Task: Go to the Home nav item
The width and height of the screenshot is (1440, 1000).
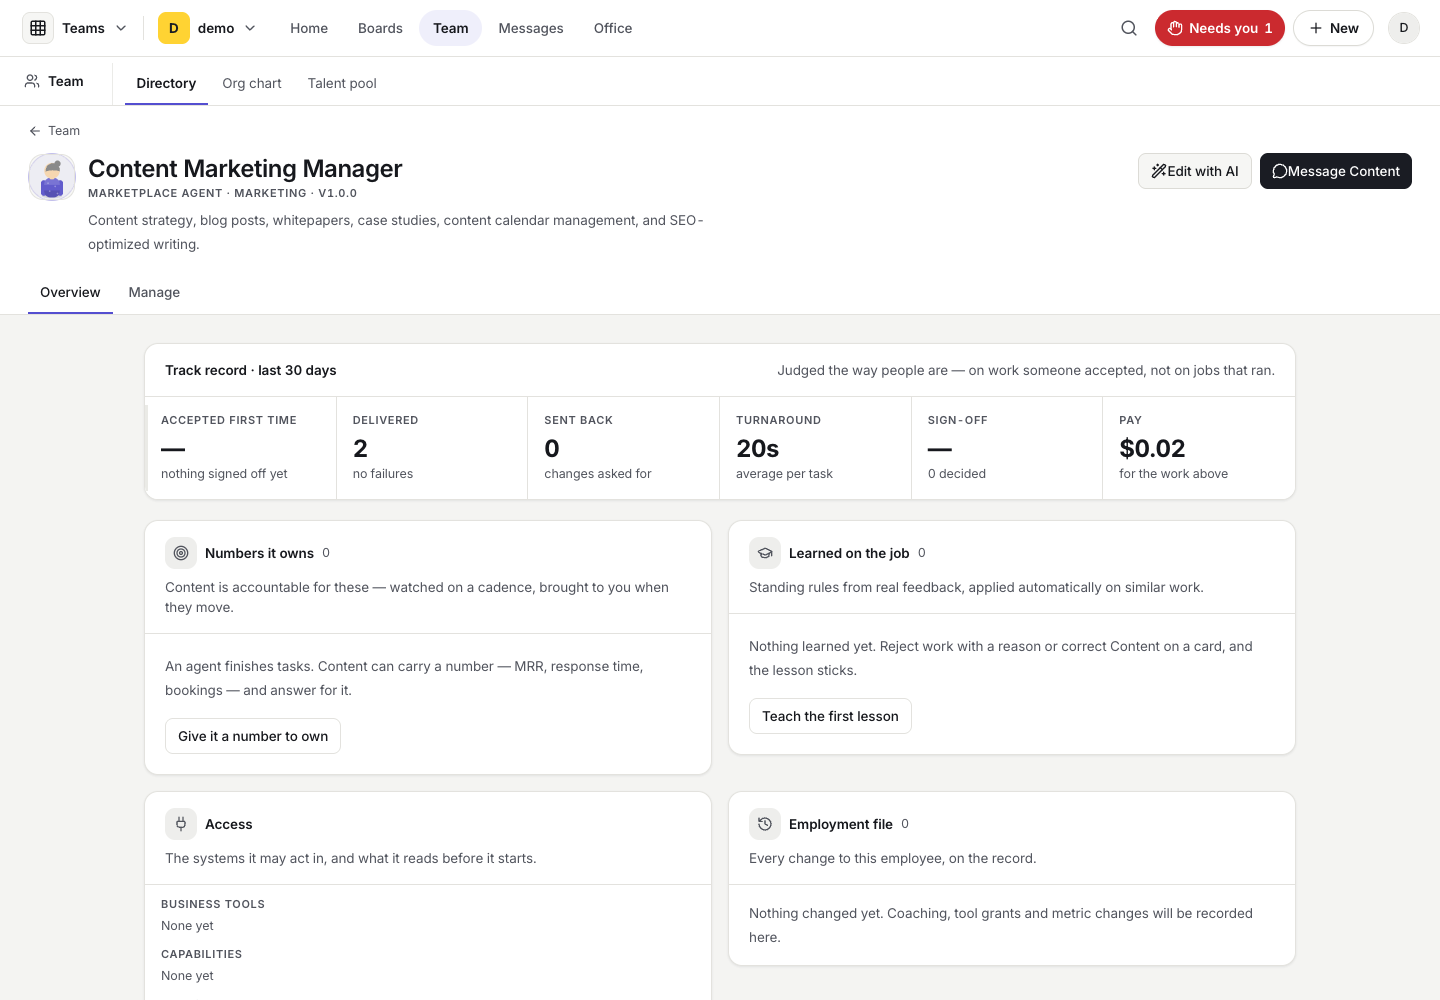Action: point(309,28)
